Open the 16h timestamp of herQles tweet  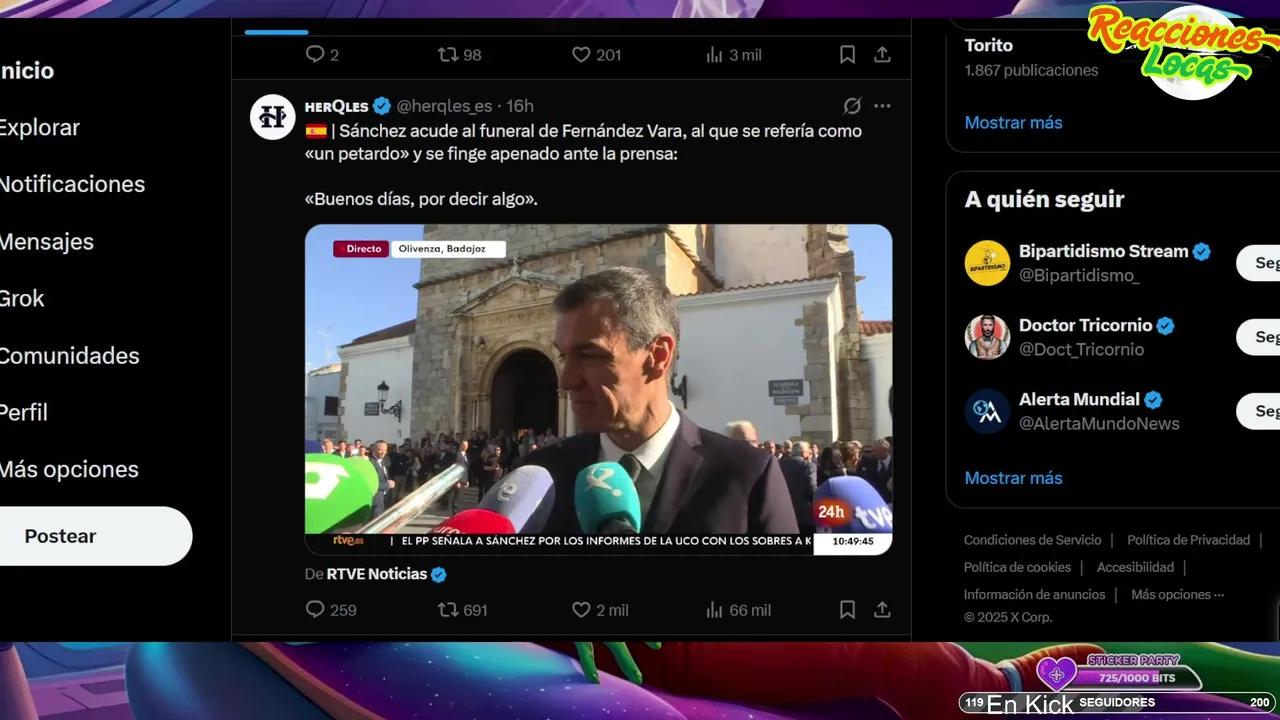(x=520, y=106)
